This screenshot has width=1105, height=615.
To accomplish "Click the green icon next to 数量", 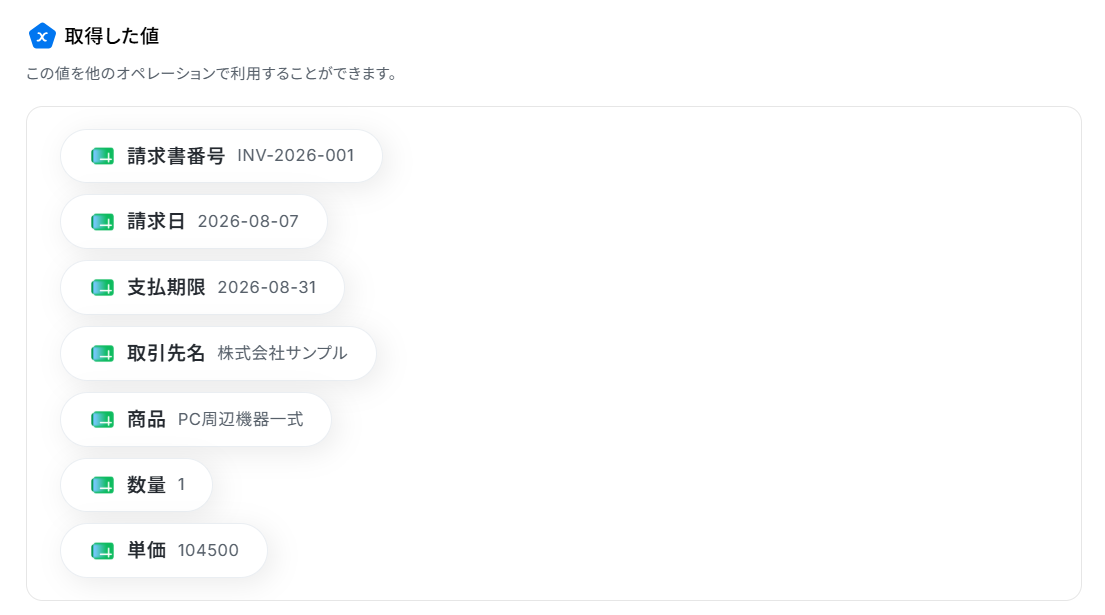I will pyautogui.click(x=103, y=485).
